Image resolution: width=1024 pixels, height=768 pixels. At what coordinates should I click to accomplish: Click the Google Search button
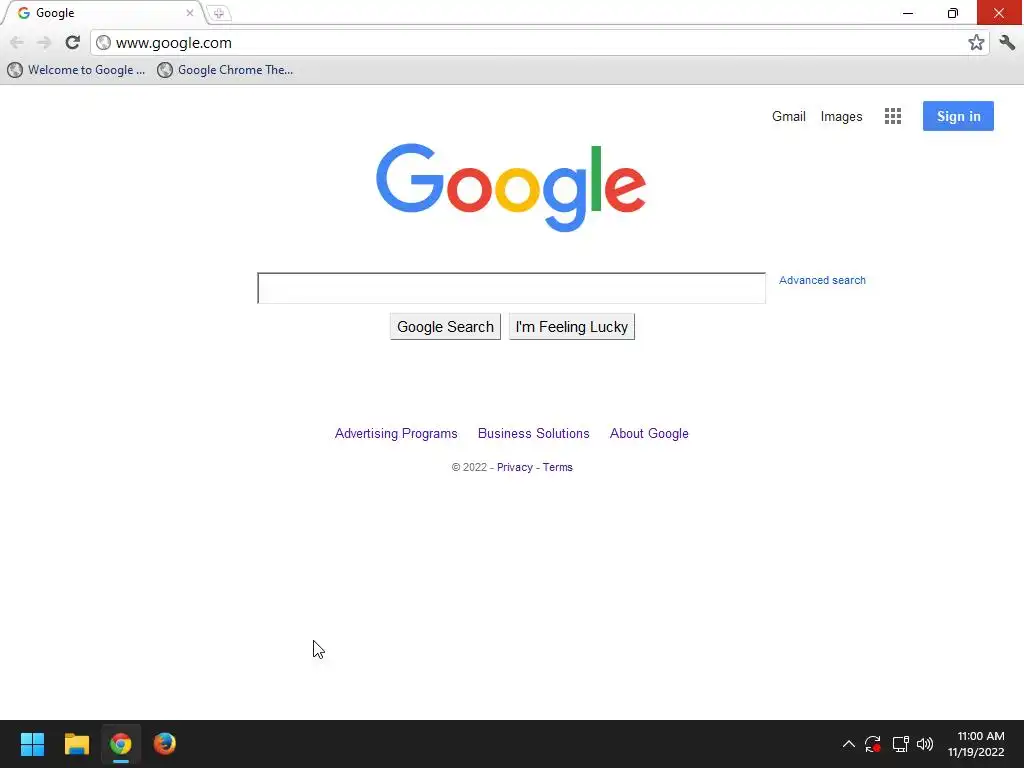(x=445, y=327)
